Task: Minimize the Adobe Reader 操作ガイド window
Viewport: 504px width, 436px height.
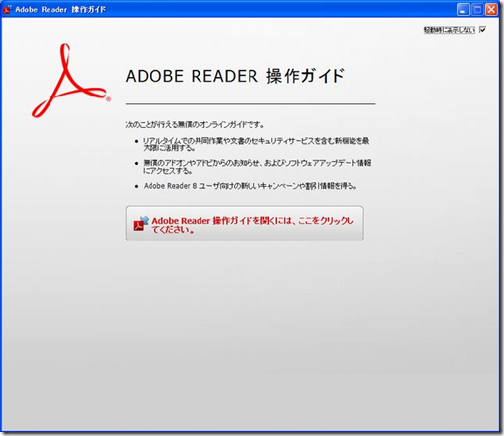Action: [463, 10]
